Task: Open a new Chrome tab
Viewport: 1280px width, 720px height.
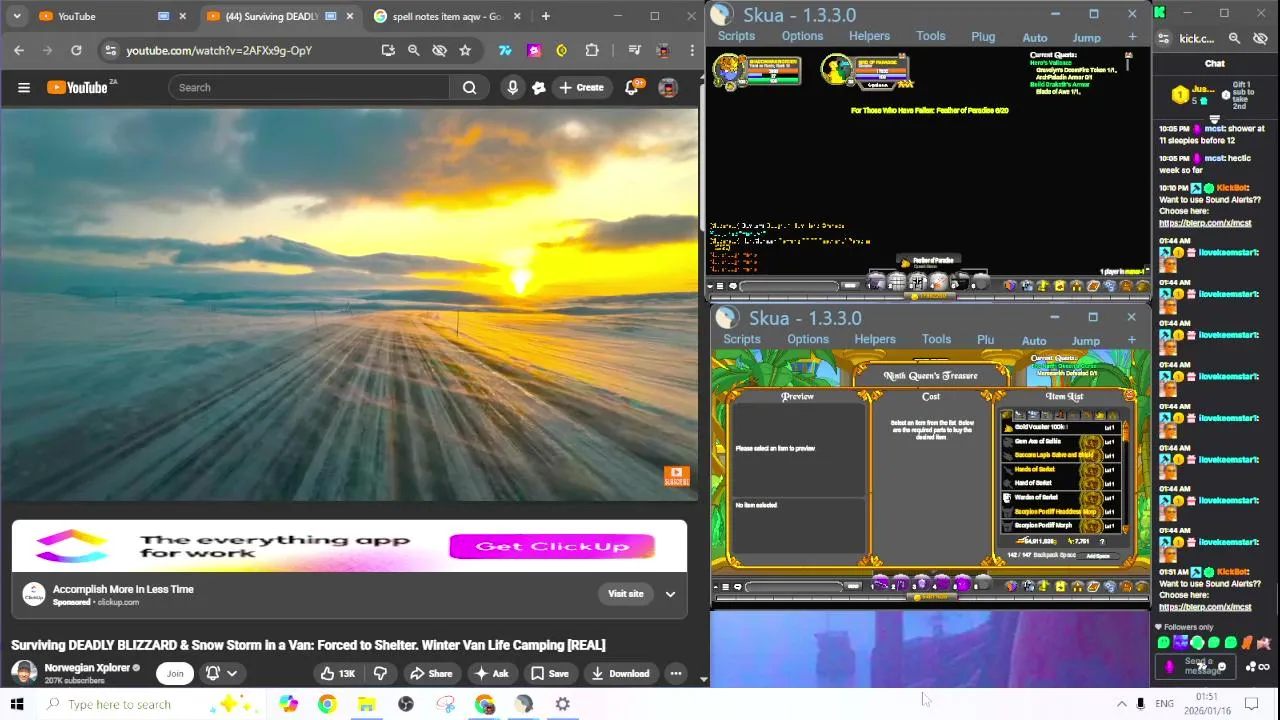Action: click(545, 16)
